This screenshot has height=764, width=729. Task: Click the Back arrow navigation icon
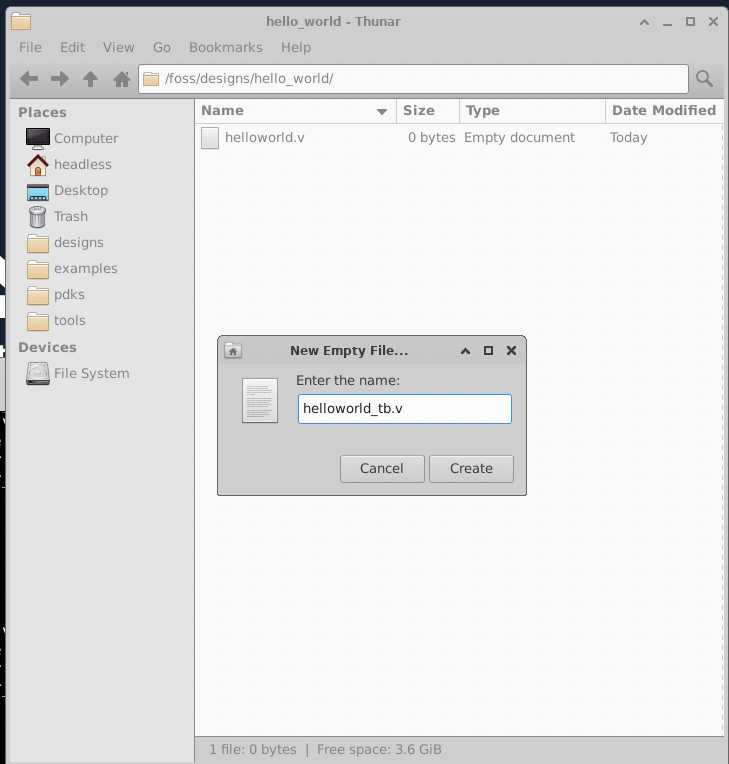(29, 79)
